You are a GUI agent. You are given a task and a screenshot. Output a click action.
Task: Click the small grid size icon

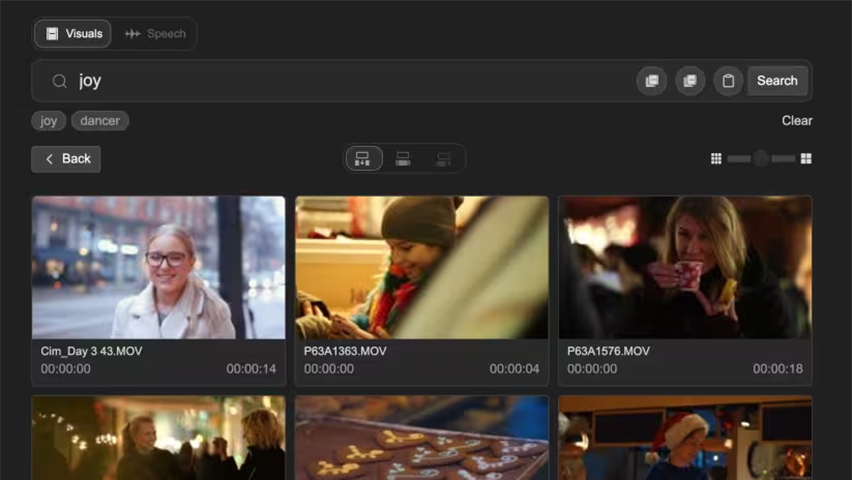(716, 159)
